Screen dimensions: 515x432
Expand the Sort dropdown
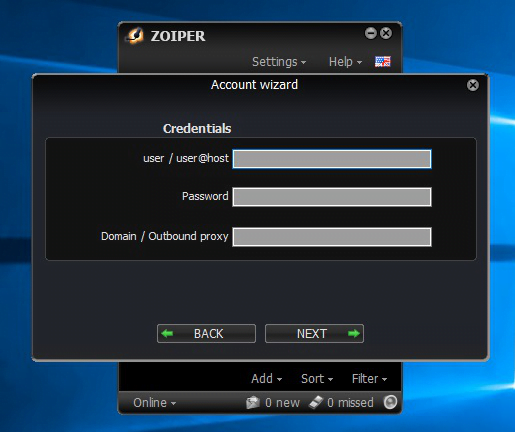[317, 379]
